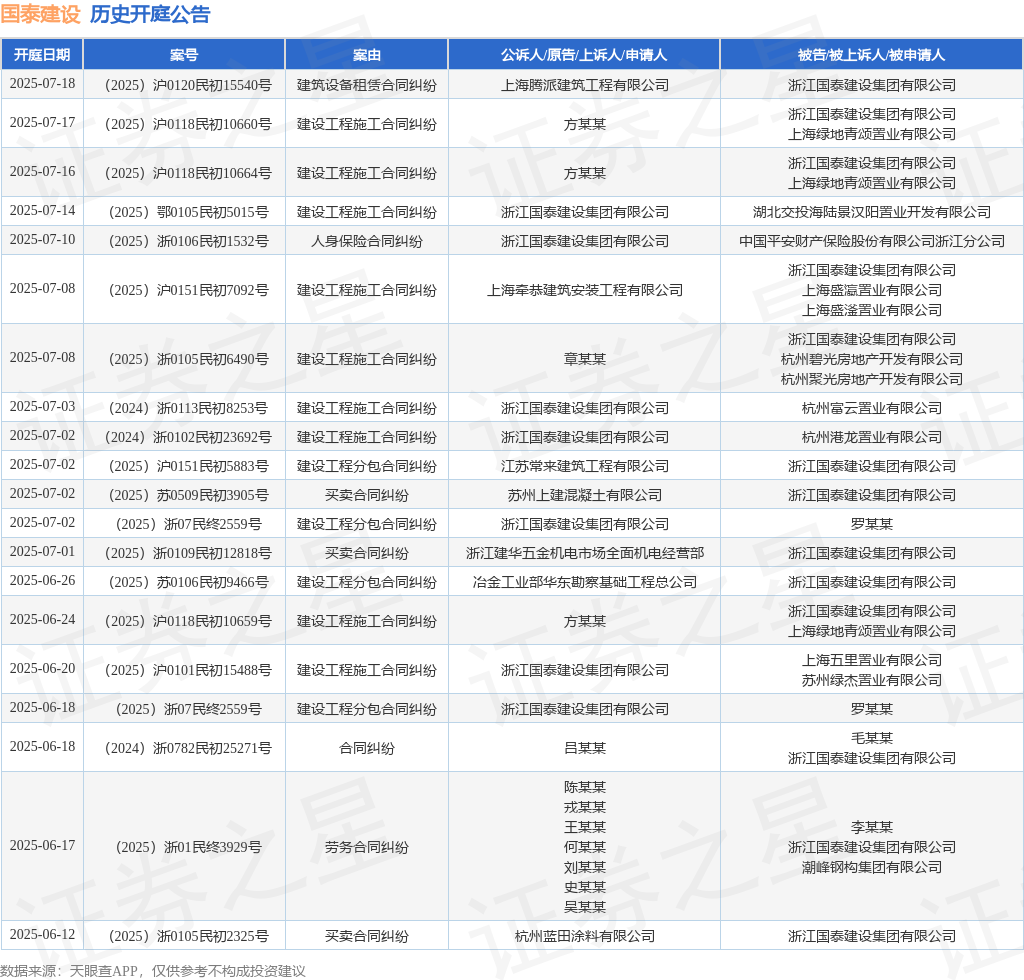Click case number (2025)沪0120民初15540号

coord(188,85)
